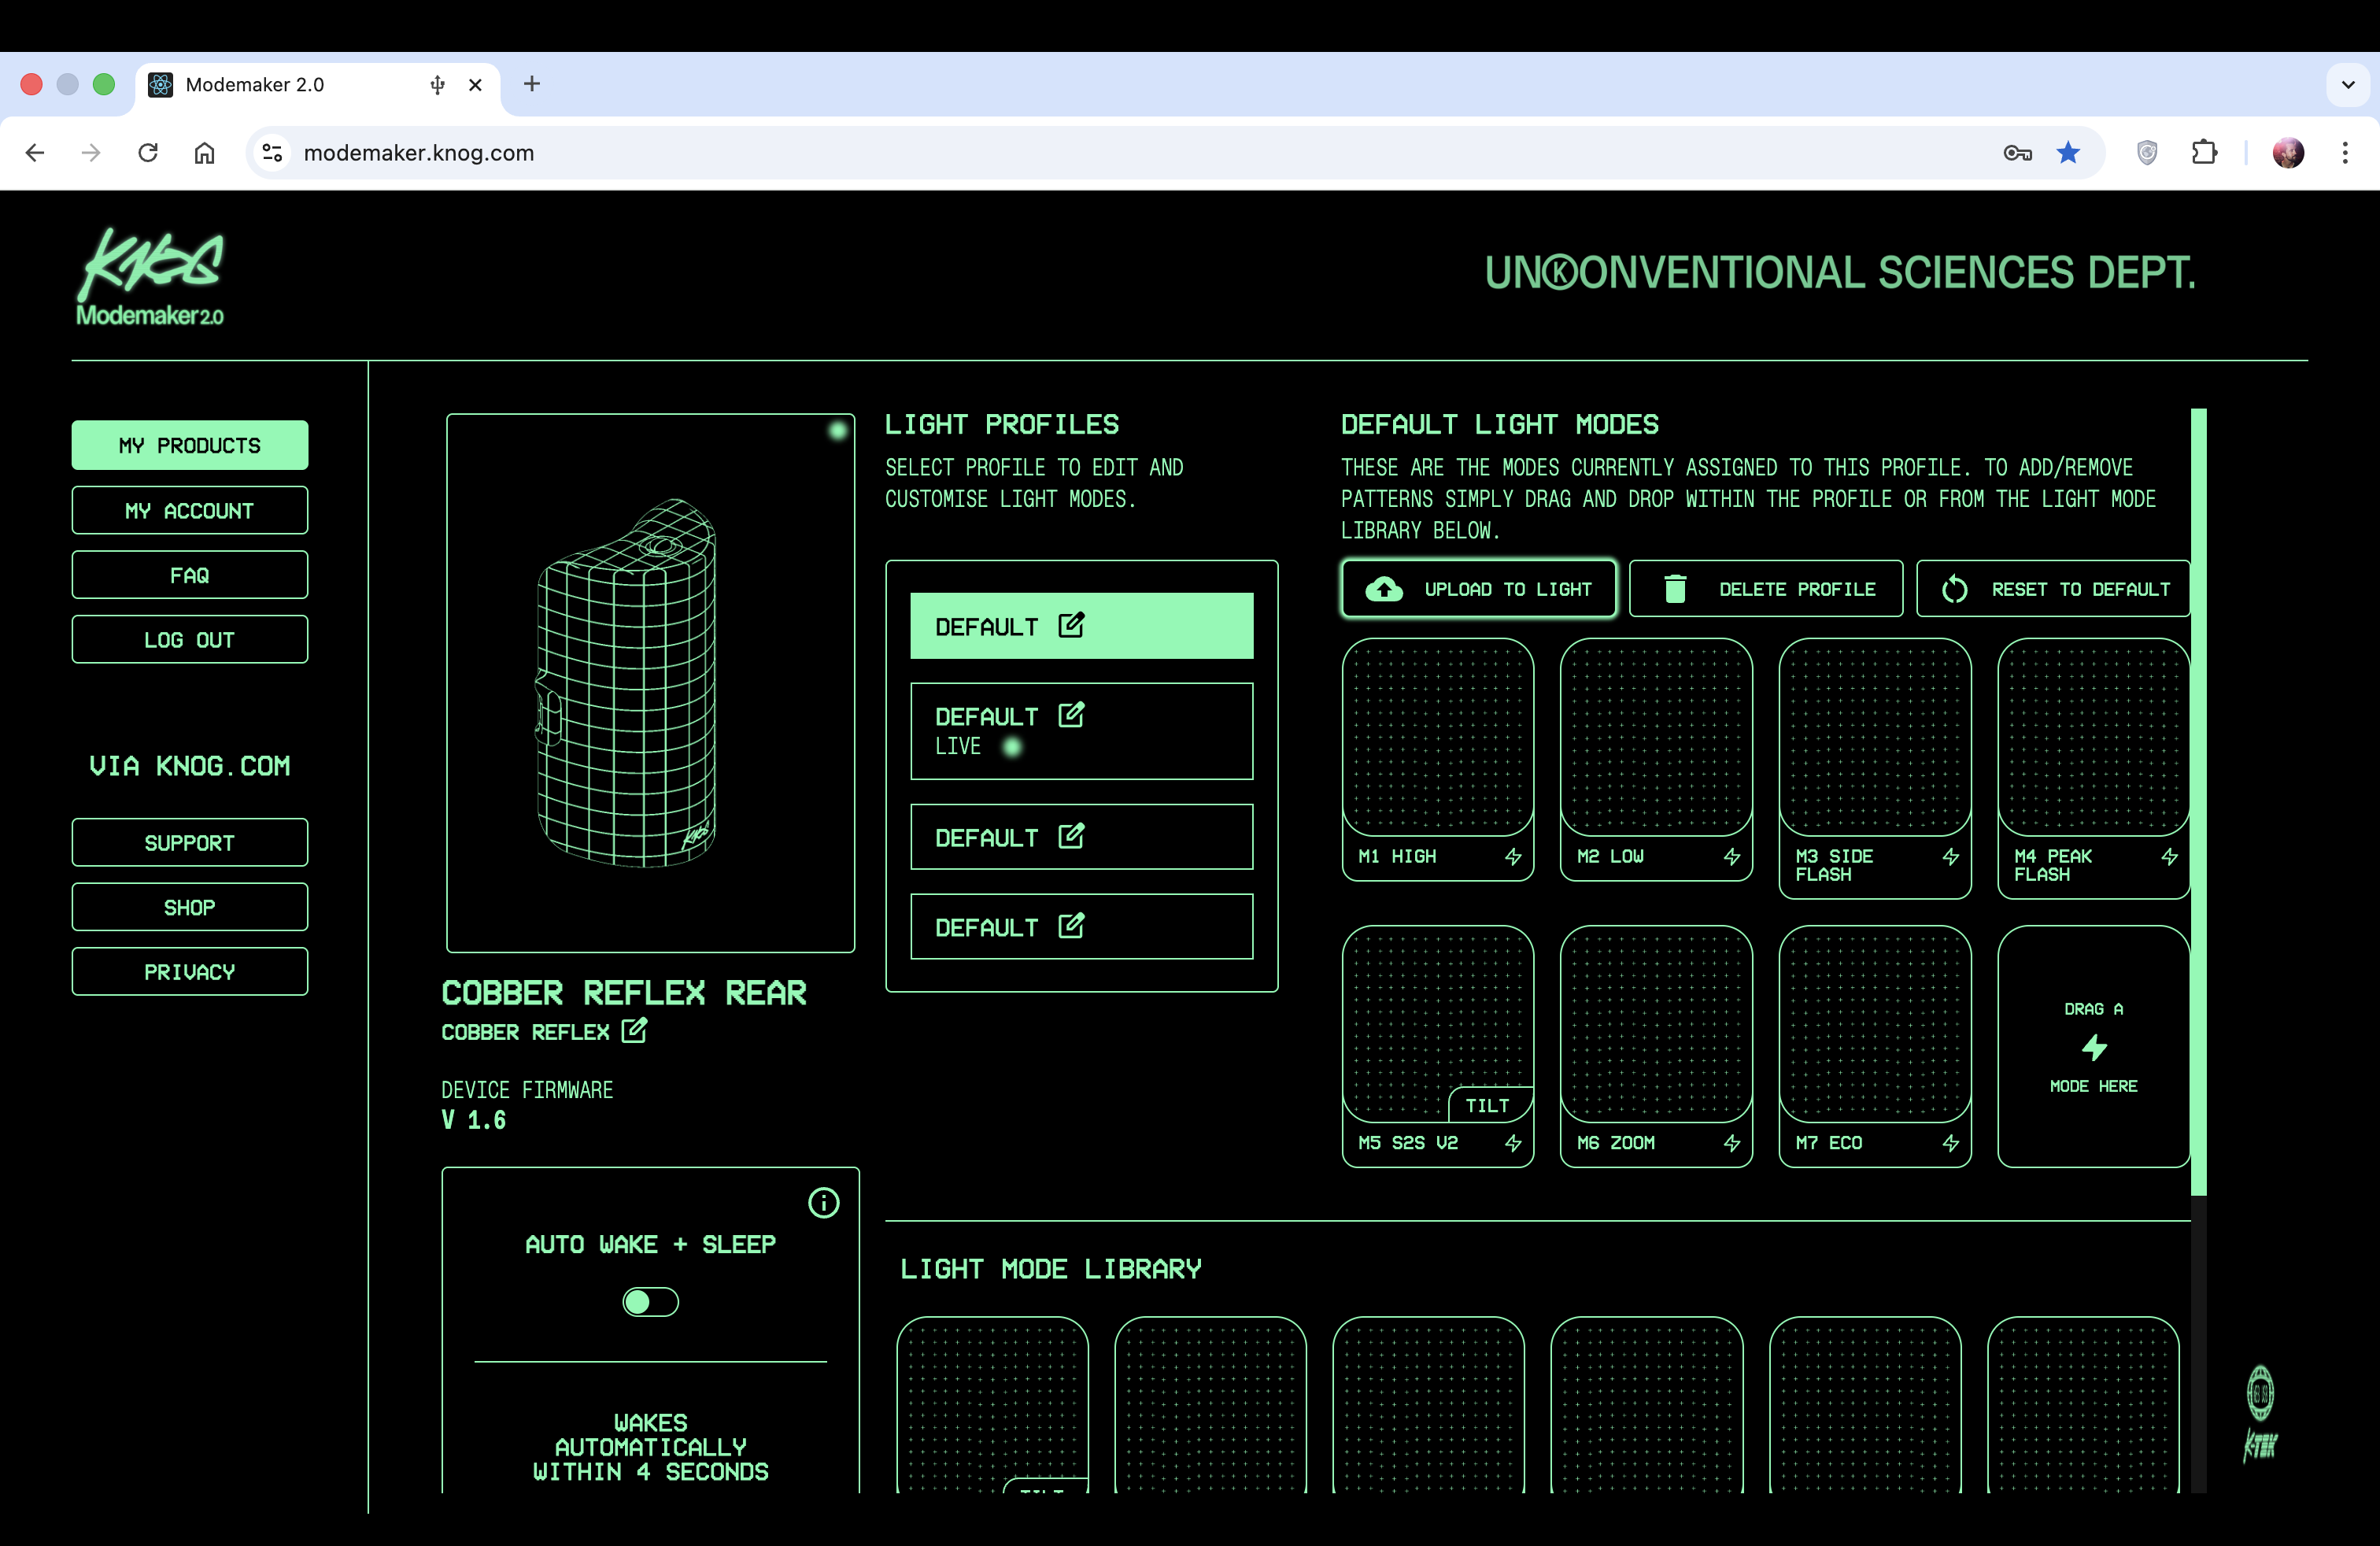Click the lightning bolt on M7 ECO mode

pyautogui.click(x=1950, y=1143)
